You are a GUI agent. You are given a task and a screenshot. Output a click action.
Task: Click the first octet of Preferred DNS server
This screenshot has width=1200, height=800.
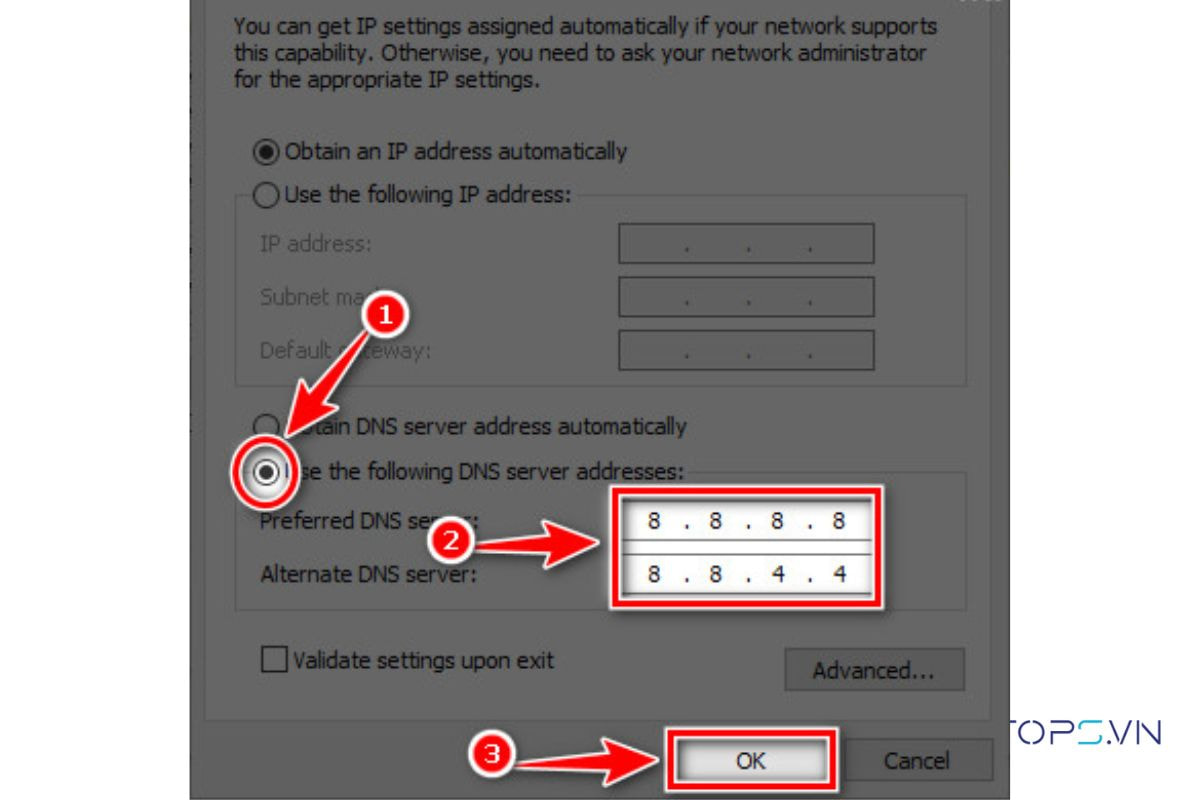point(654,521)
